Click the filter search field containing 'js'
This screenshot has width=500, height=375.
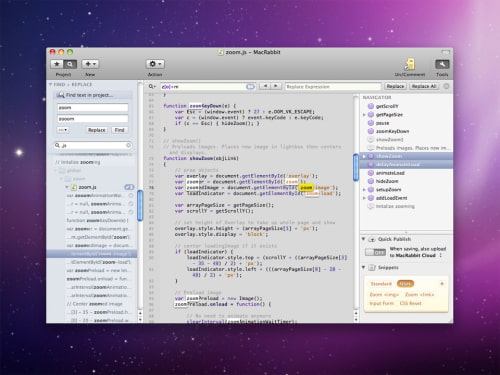point(93,145)
